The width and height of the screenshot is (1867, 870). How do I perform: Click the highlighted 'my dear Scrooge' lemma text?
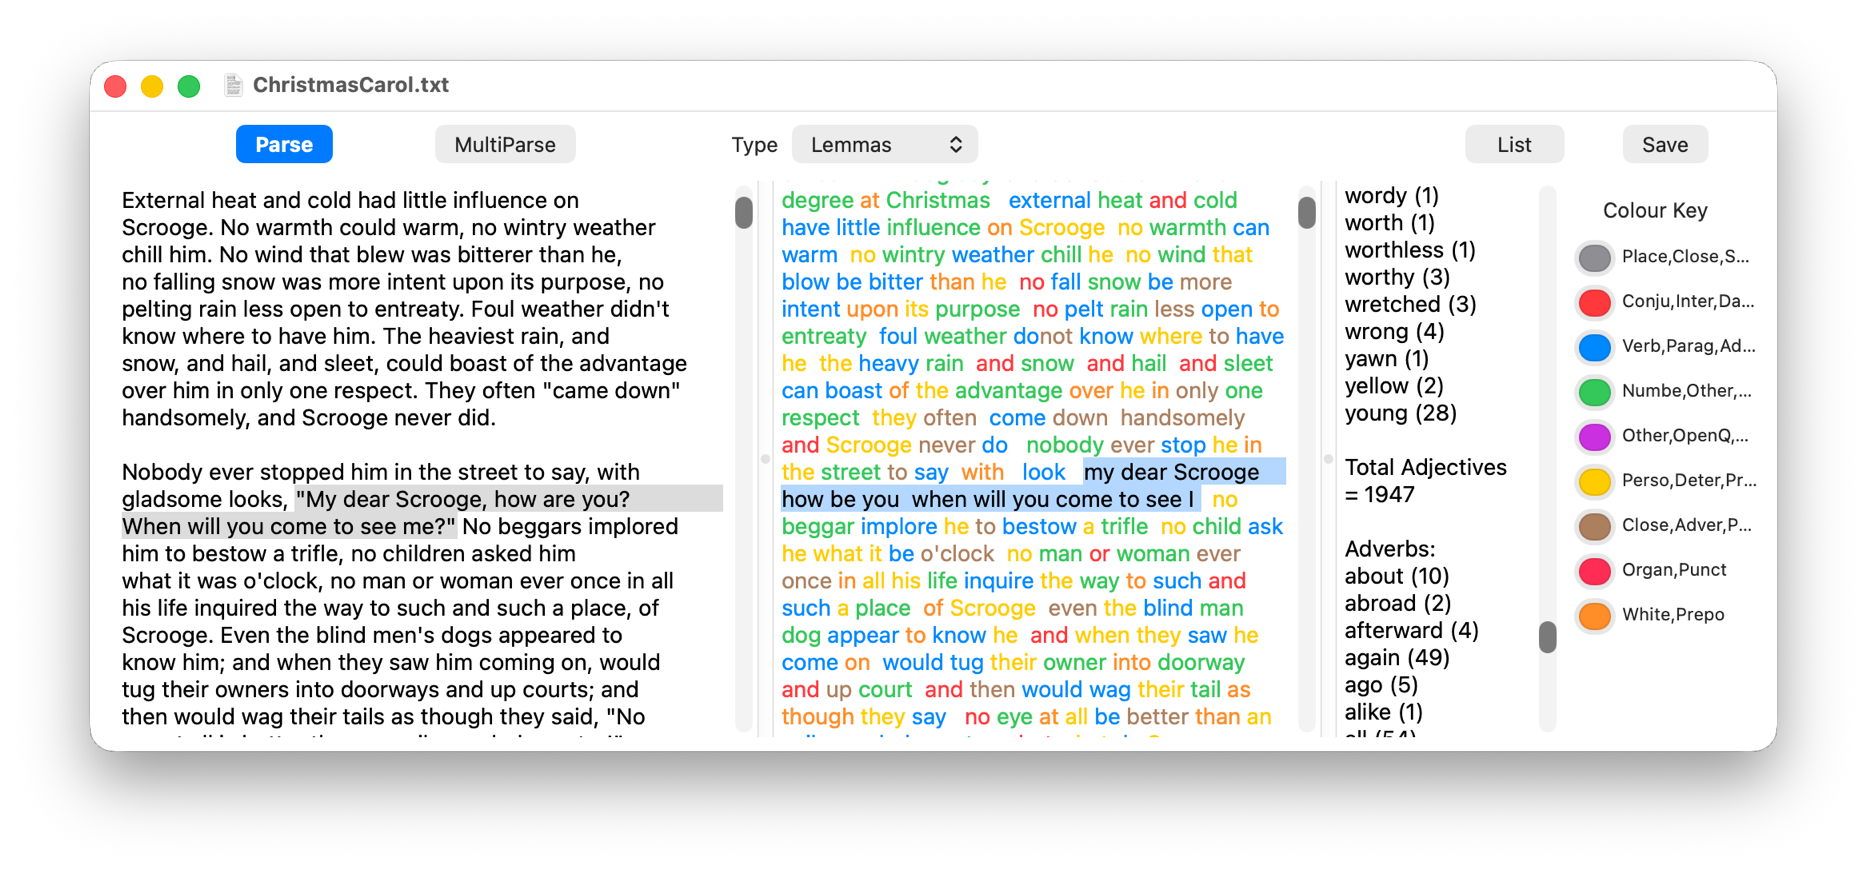(1171, 472)
